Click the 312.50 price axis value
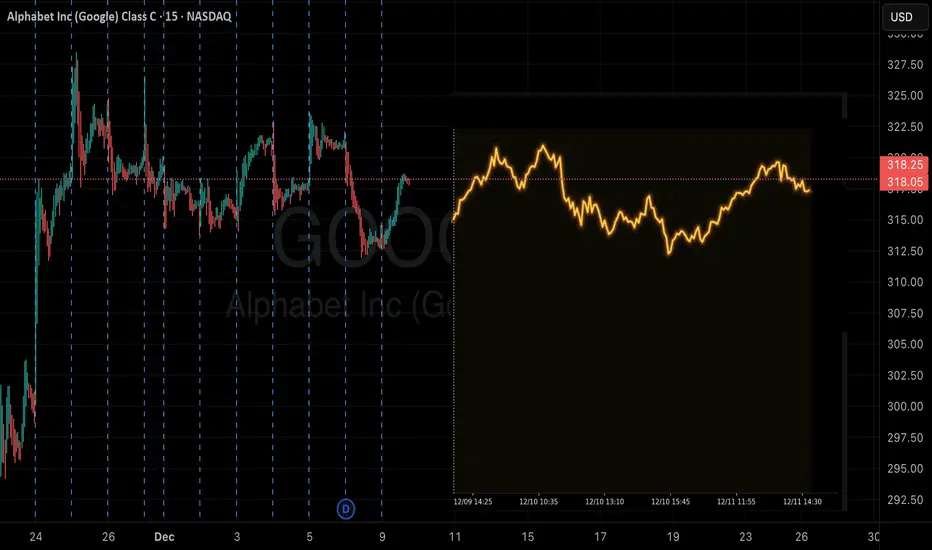Screen dimensions: 932x550 pyautogui.click(x=905, y=251)
